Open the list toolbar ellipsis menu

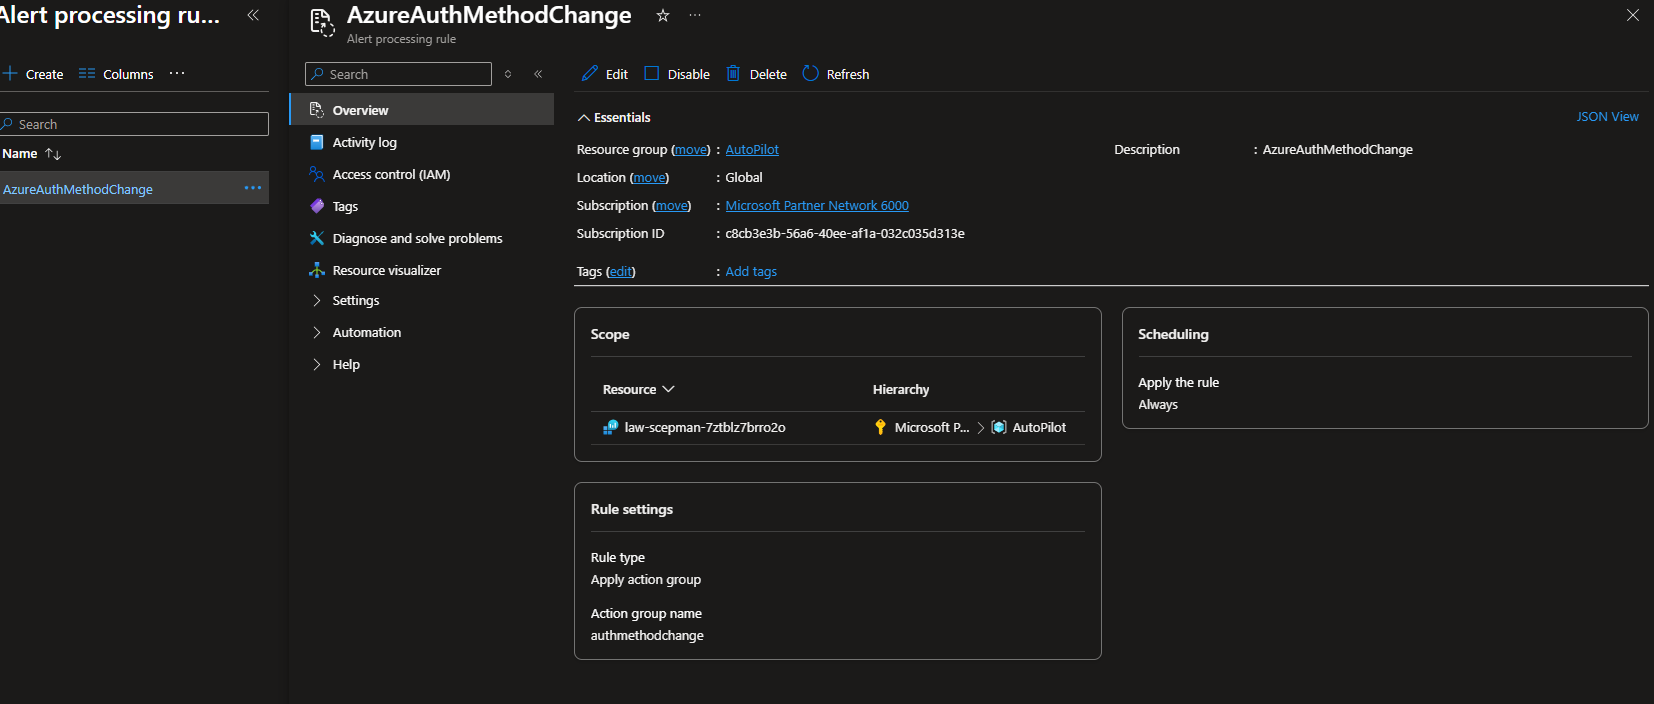[177, 73]
